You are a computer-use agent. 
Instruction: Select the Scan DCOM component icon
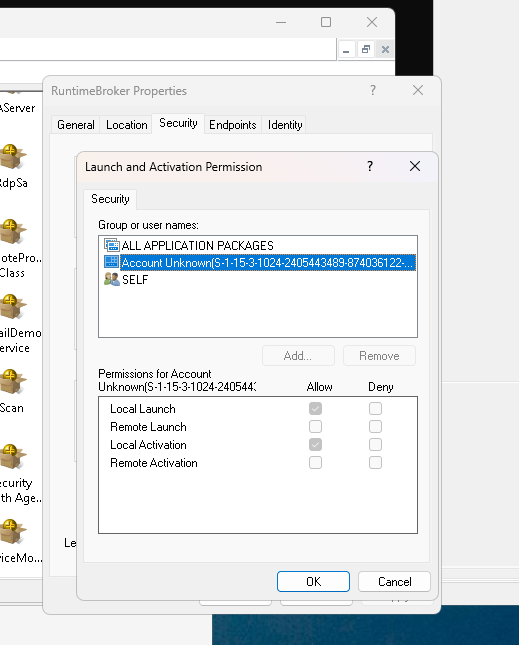pyautogui.click(x=12, y=381)
